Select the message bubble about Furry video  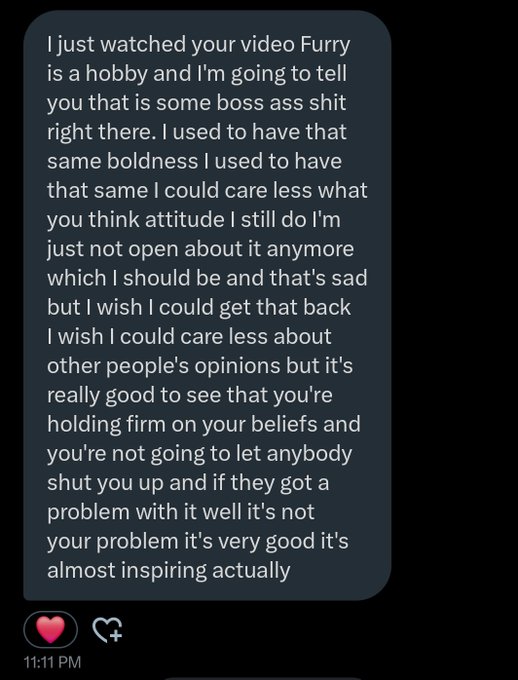pyautogui.click(x=207, y=305)
